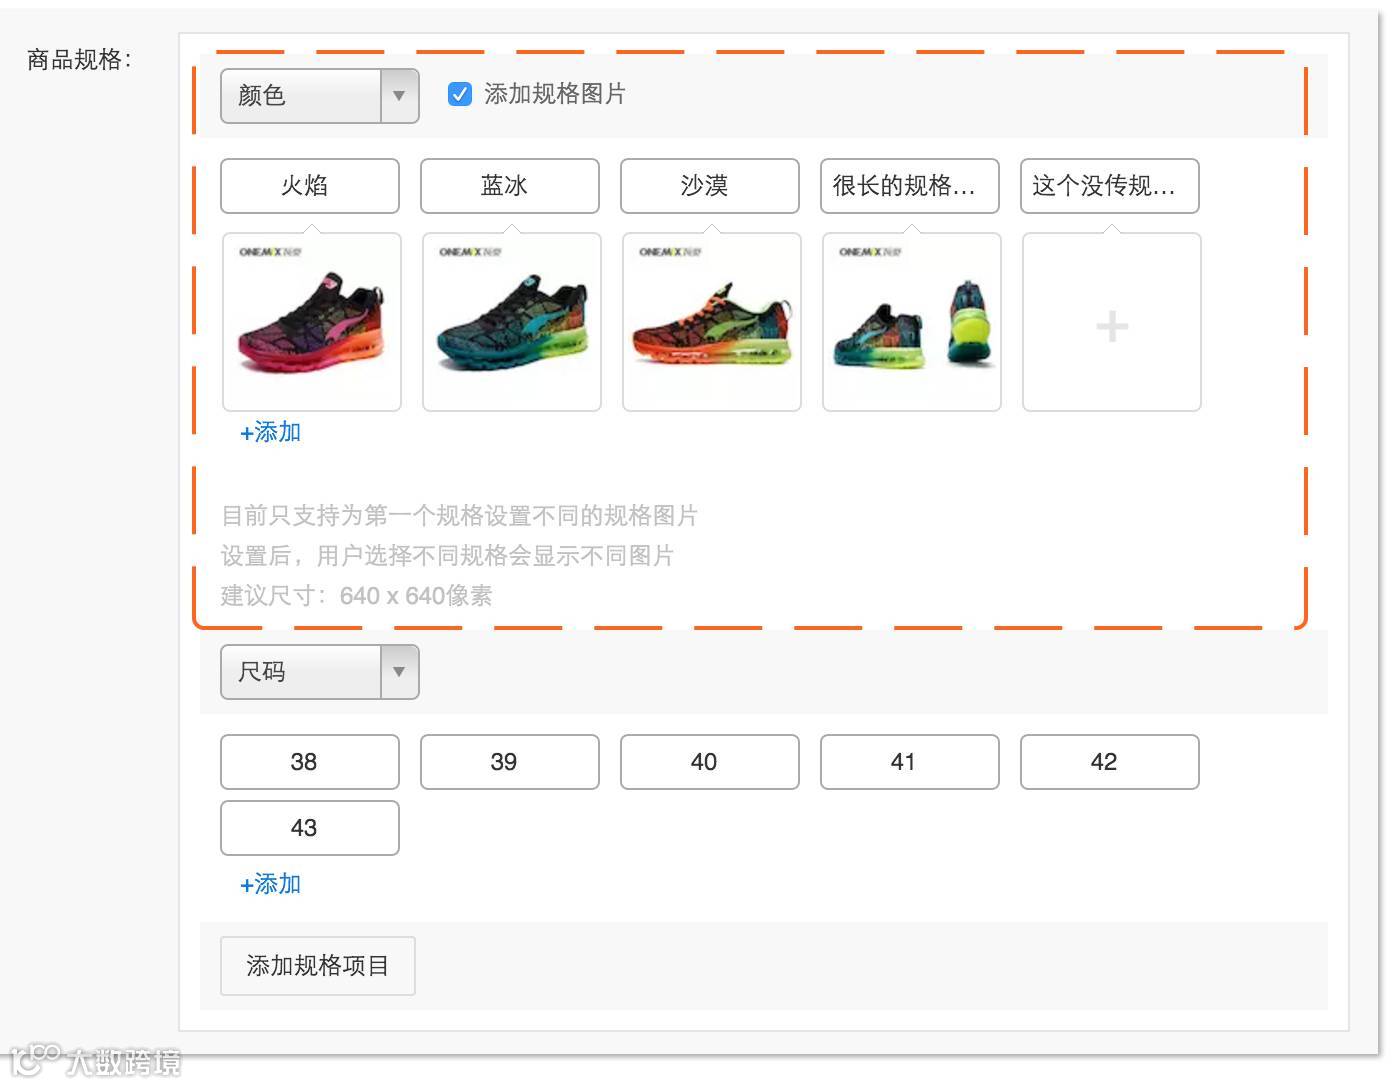The image size is (1398, 1086).
Task: Select the 蓝冰 color value
Action: tap(510, 186)
